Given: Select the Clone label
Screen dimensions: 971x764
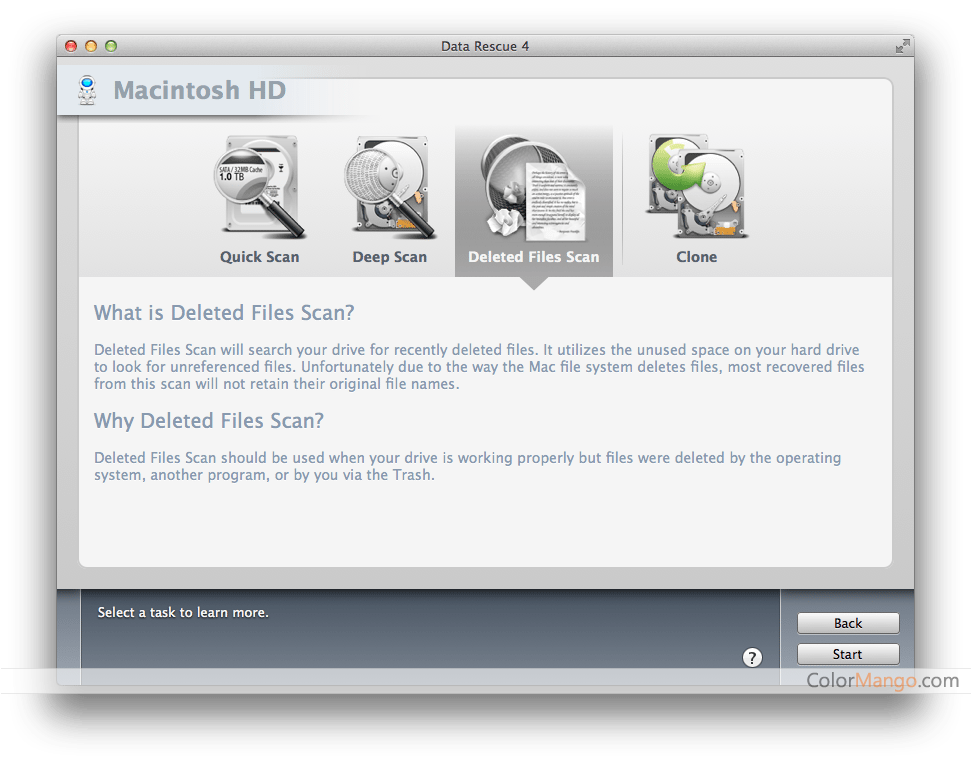Looking at the screenshot, I should 696,257.
